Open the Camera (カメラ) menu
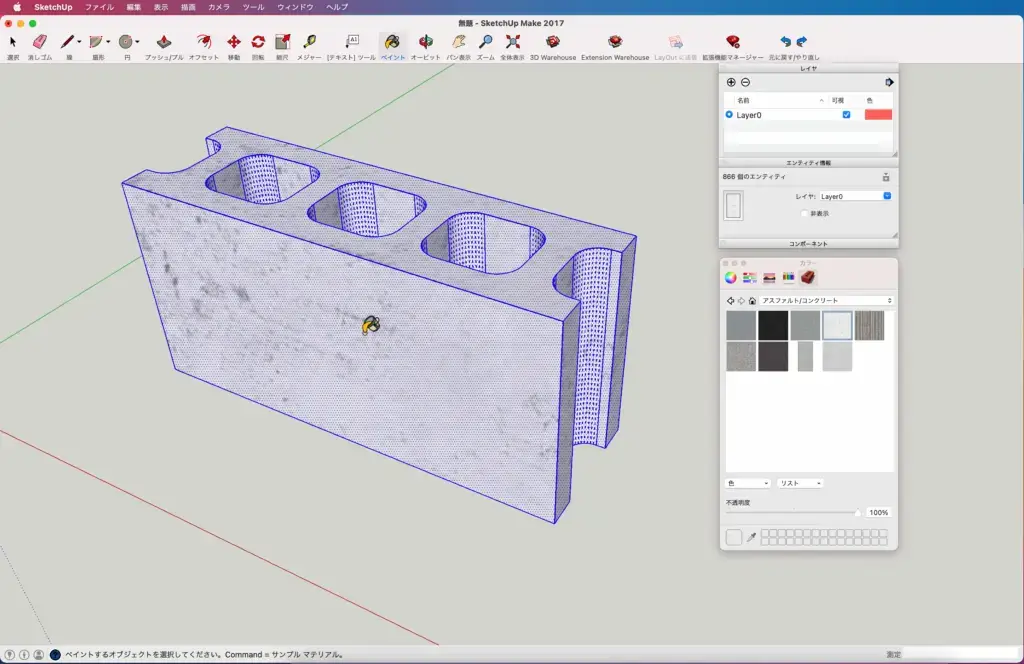The height and width of the screenshot is (664, 1024). coord(219,7)
